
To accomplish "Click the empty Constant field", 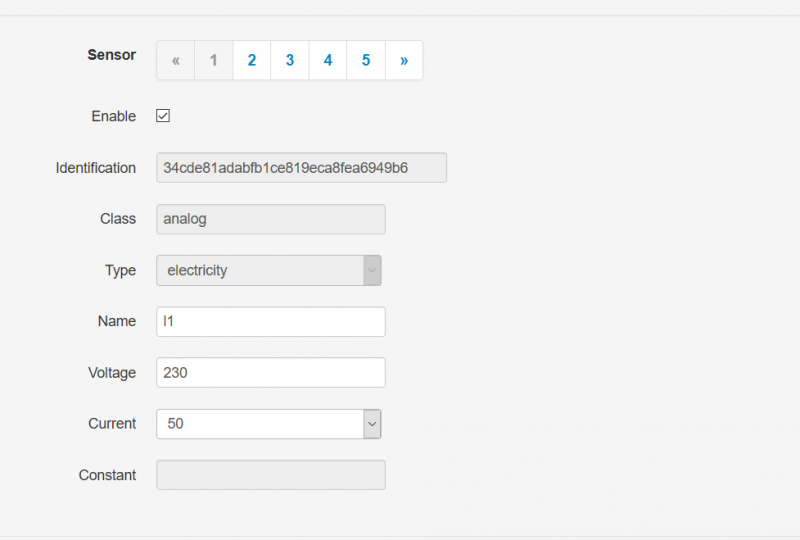I will point(271,475).
